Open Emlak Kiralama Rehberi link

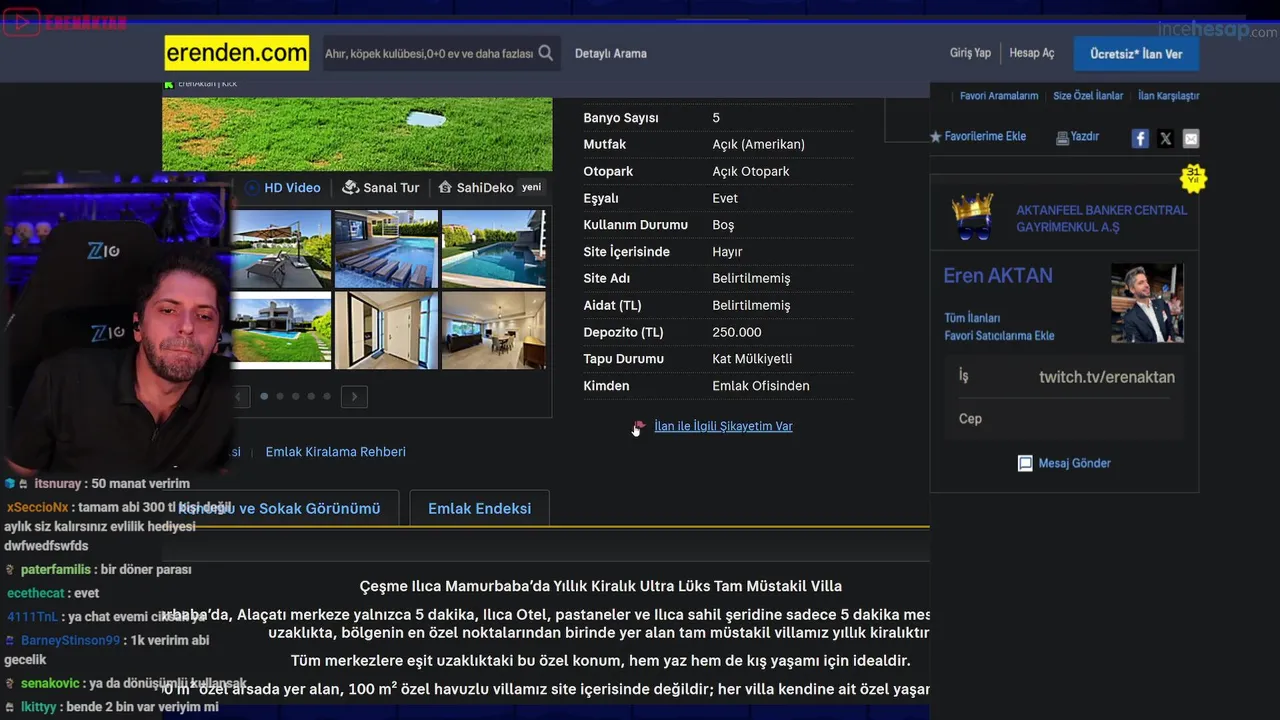coord(336,452)
